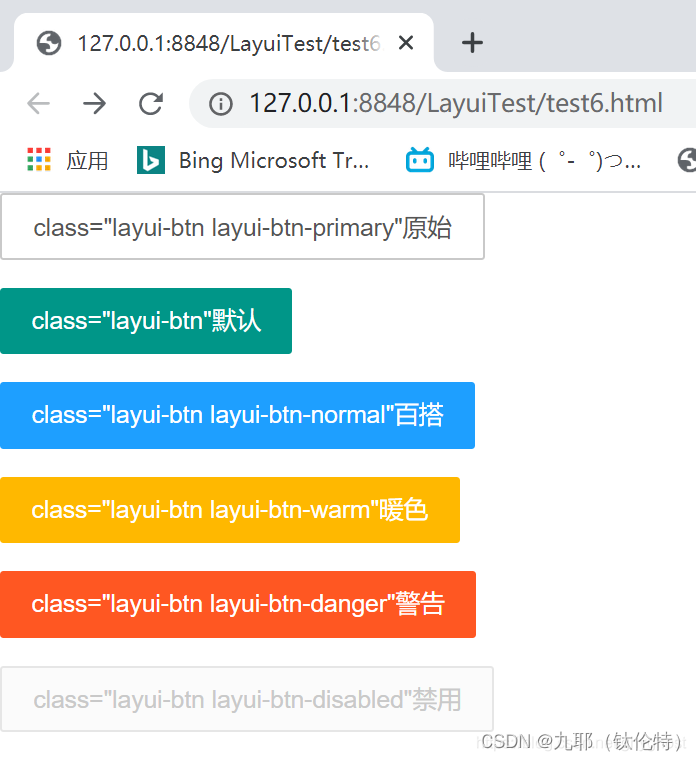Reload the page with refresh icon
Screen dimensions: 696x761
tap(150, 103)
